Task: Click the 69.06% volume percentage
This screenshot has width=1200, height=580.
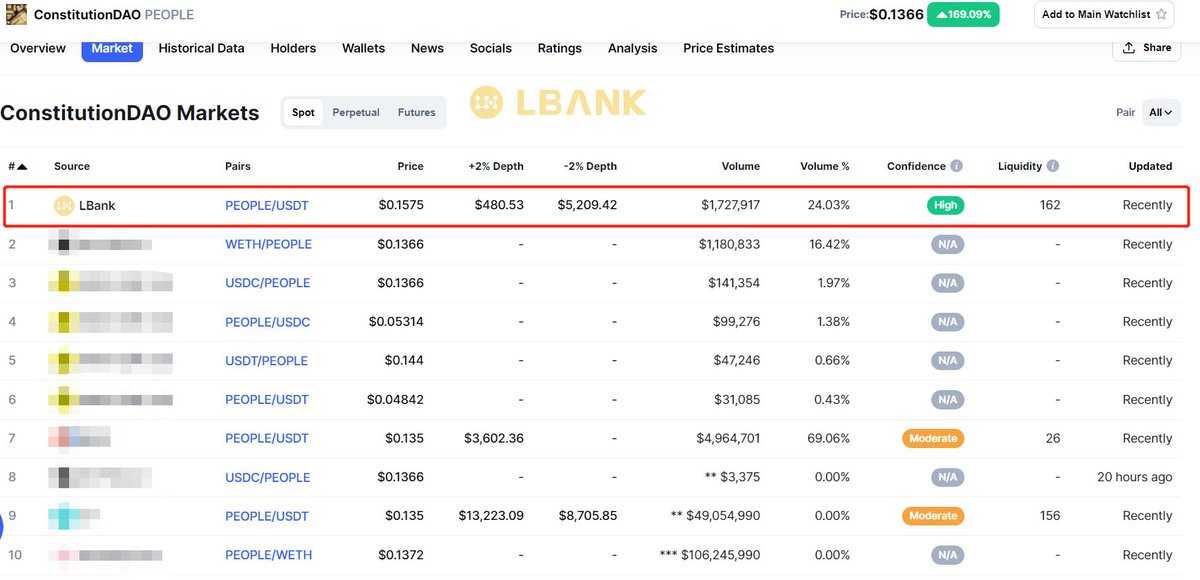Action: point(828,438)
